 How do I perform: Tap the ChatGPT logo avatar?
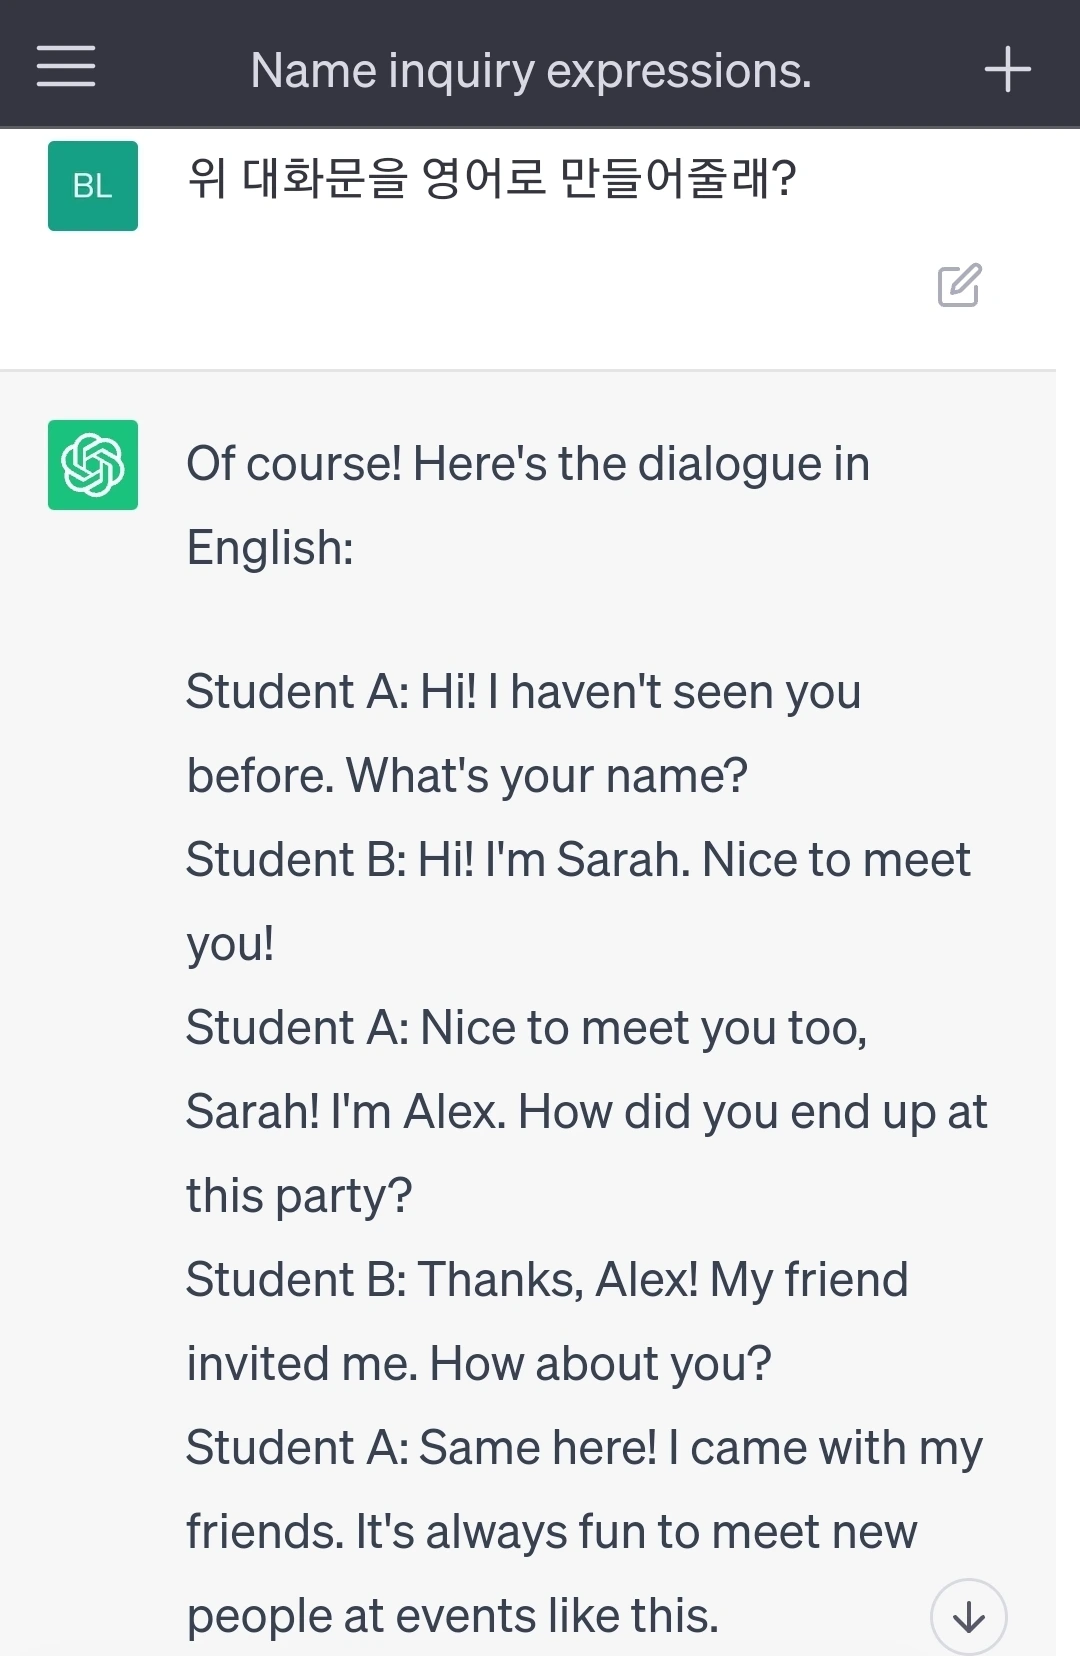tap(93, 465)
